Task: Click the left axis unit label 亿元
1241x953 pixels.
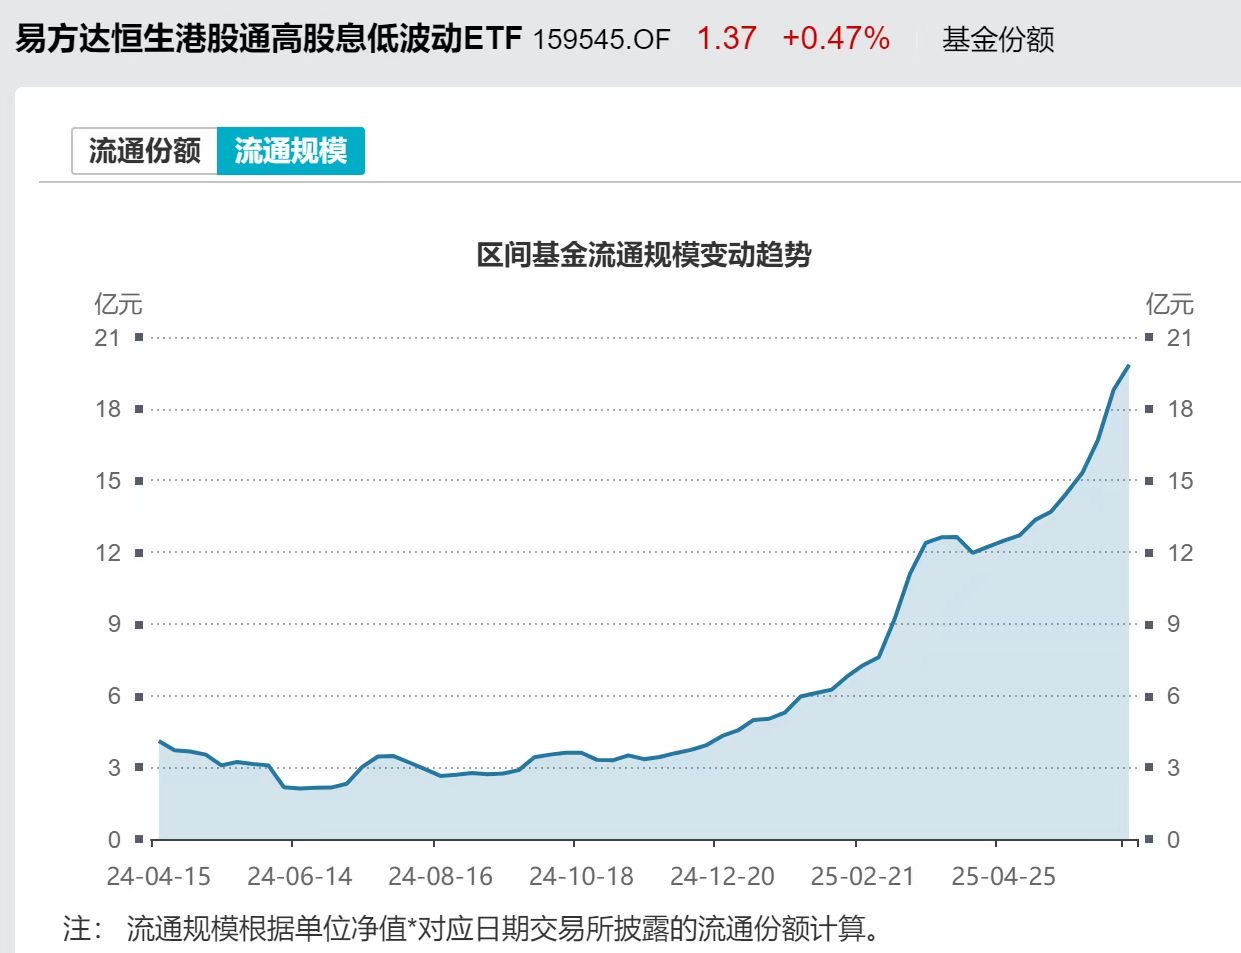Action: [119, 304]
